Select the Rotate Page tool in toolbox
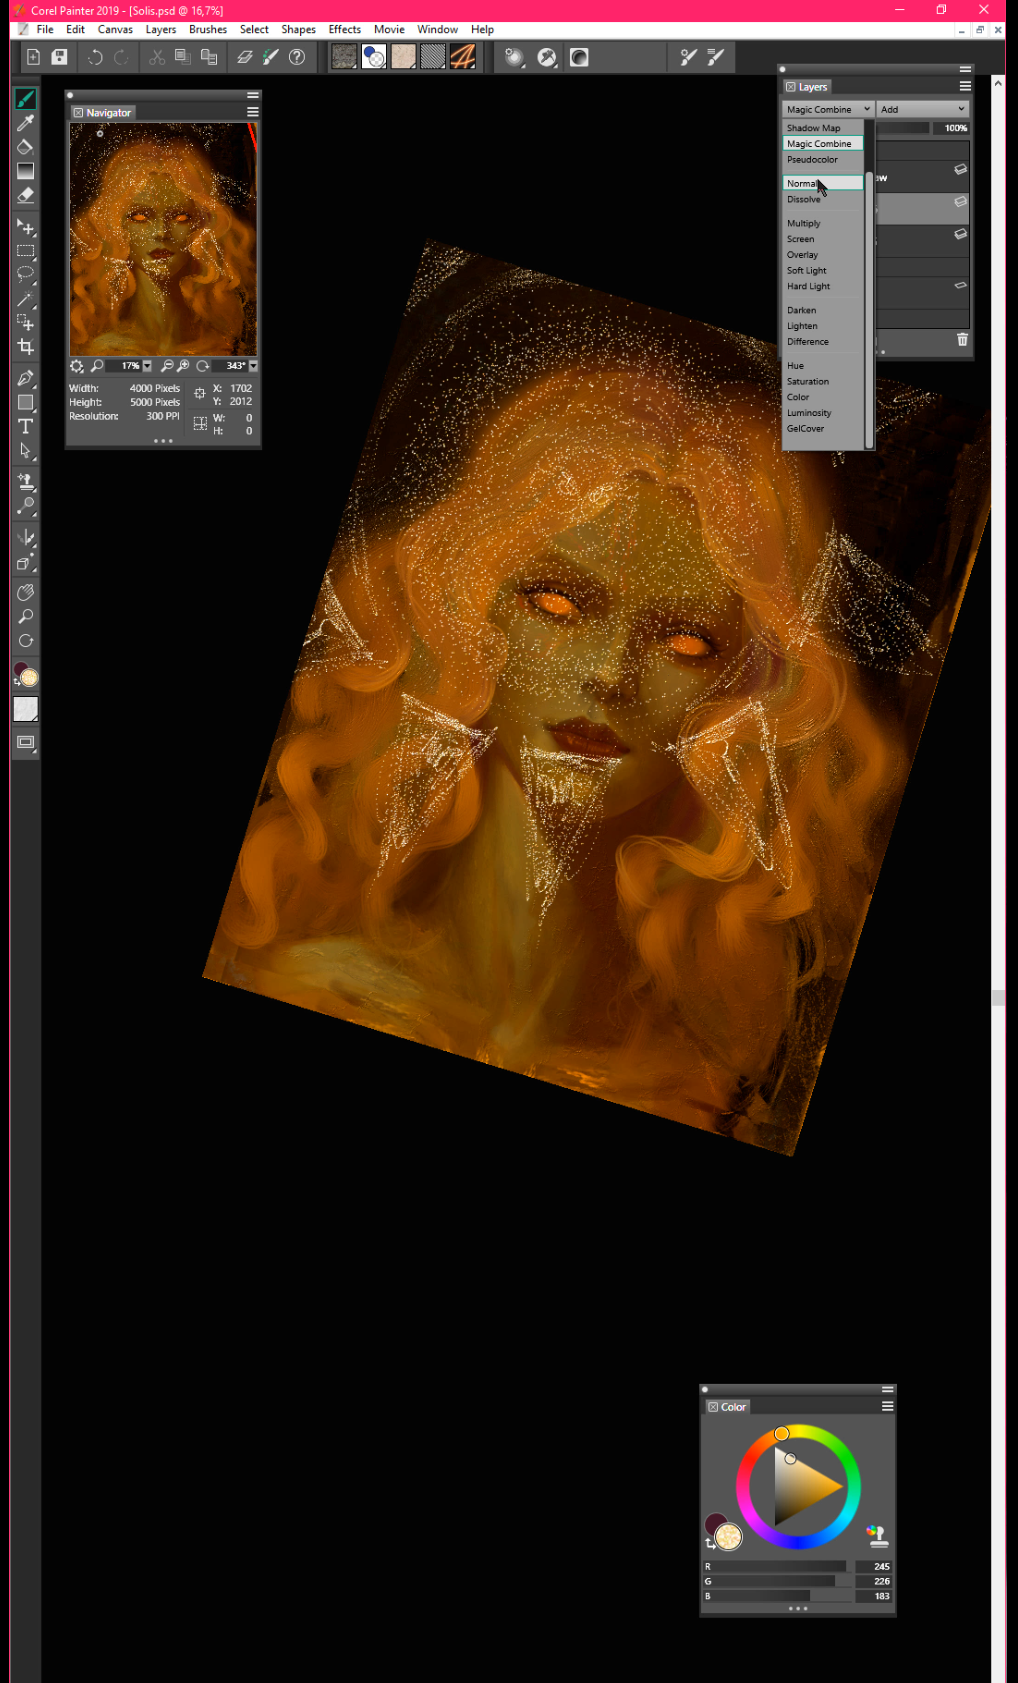Screen dimensions: 1018x1683 26,640
